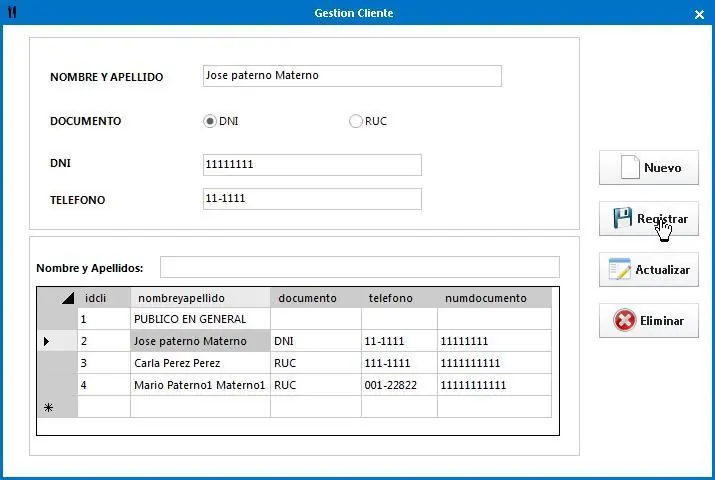Screen dimensions: 715x480
Task: Click the new row asterisk header
Action: [x=57, y=407]
